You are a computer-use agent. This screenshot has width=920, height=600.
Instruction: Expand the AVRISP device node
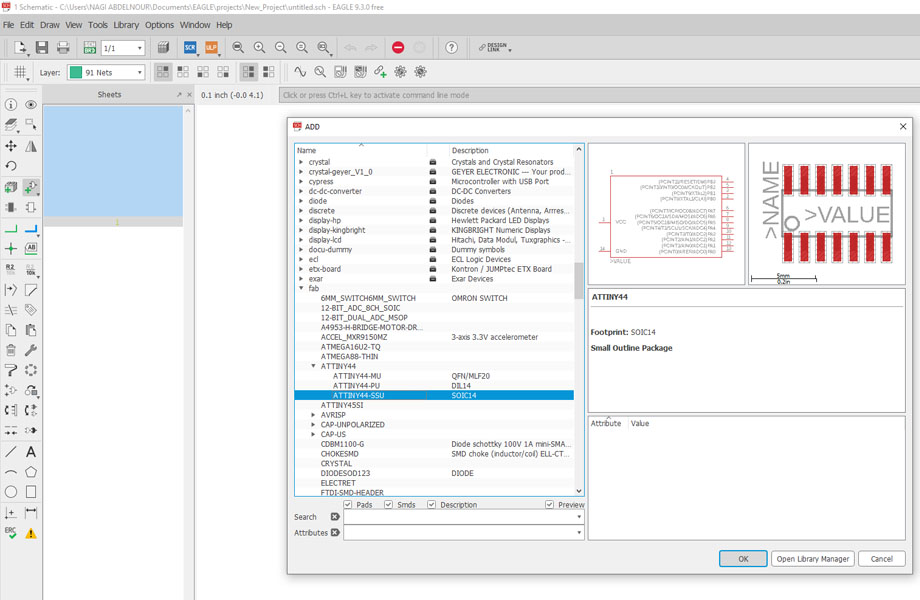pos(313,415)
